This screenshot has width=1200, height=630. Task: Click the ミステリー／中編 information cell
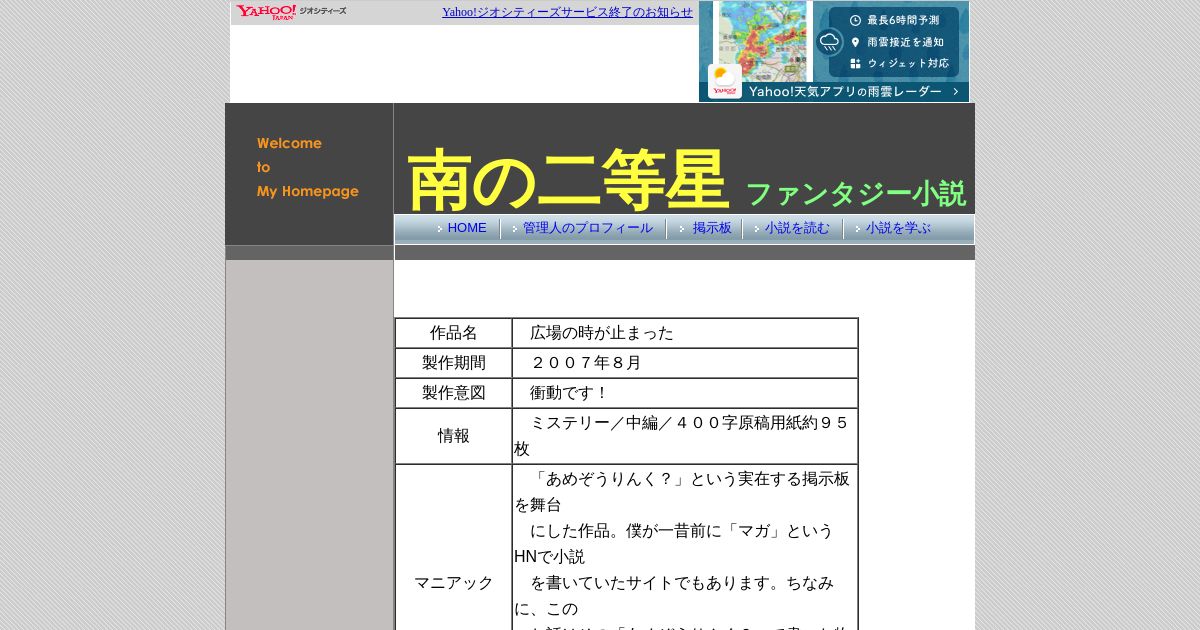(x=685, y=436)
